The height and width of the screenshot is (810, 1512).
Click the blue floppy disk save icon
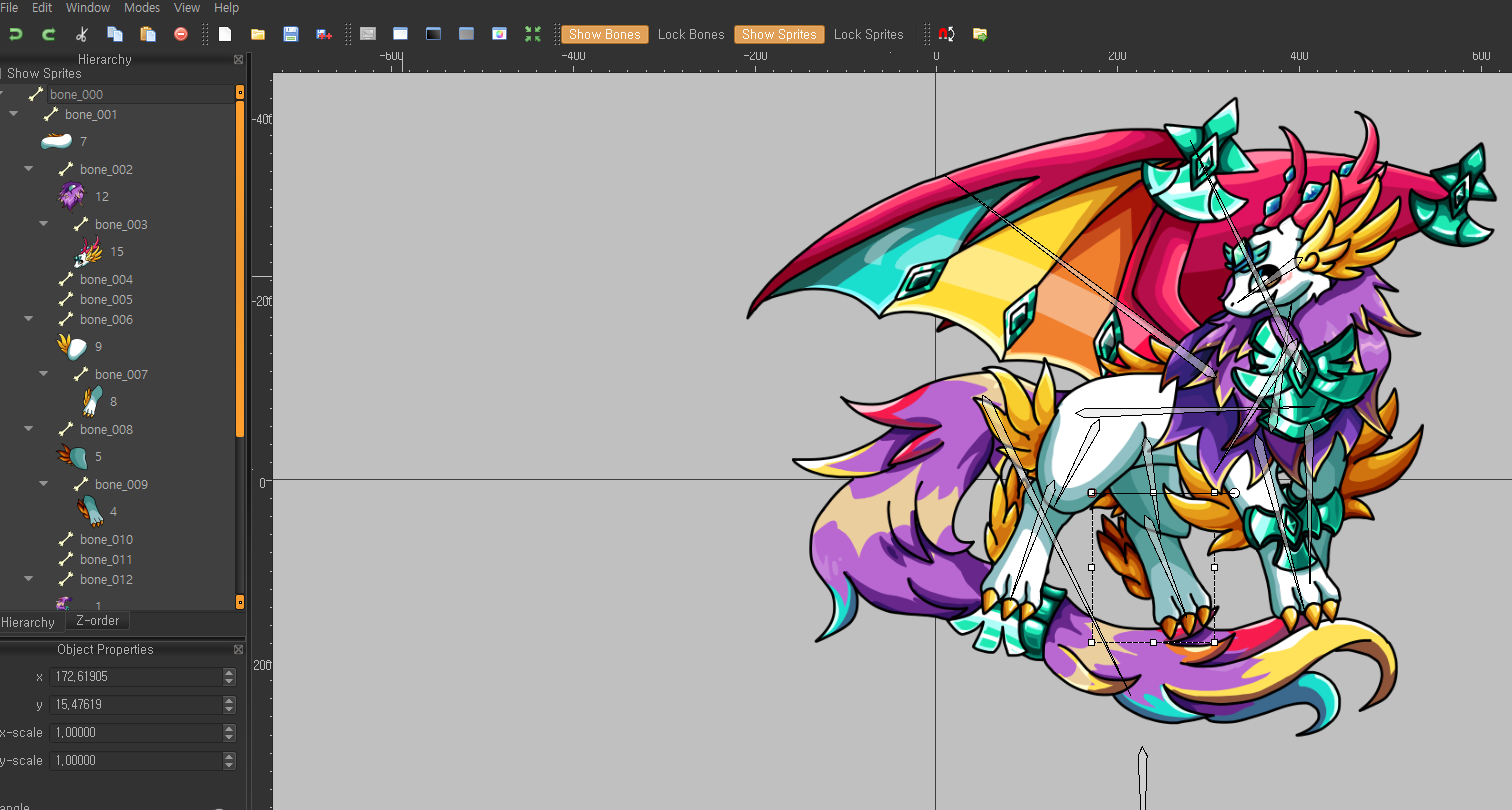point(291,34)
